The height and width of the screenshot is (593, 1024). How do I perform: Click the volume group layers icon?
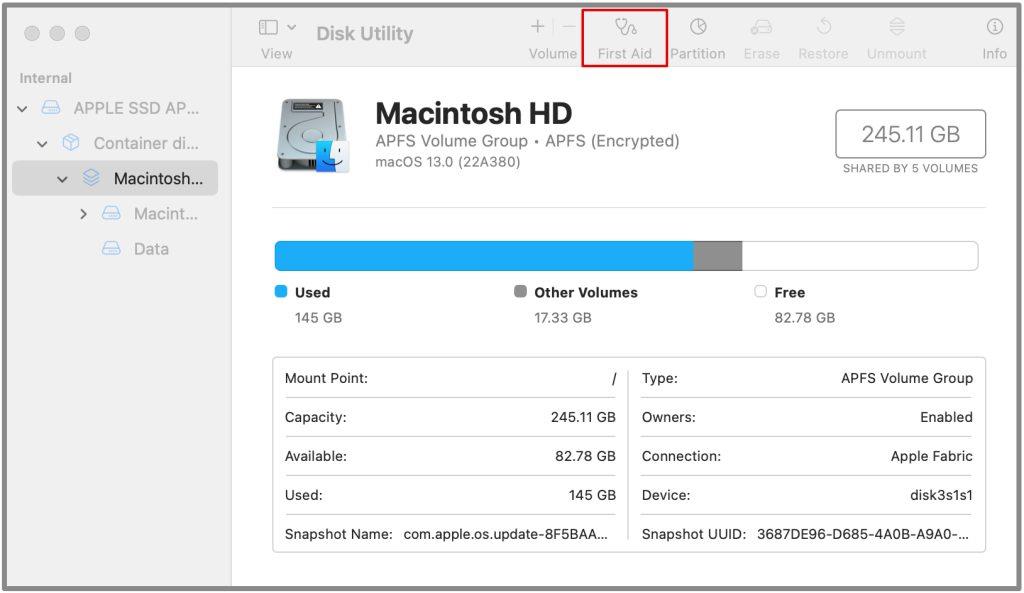point(91,178)
